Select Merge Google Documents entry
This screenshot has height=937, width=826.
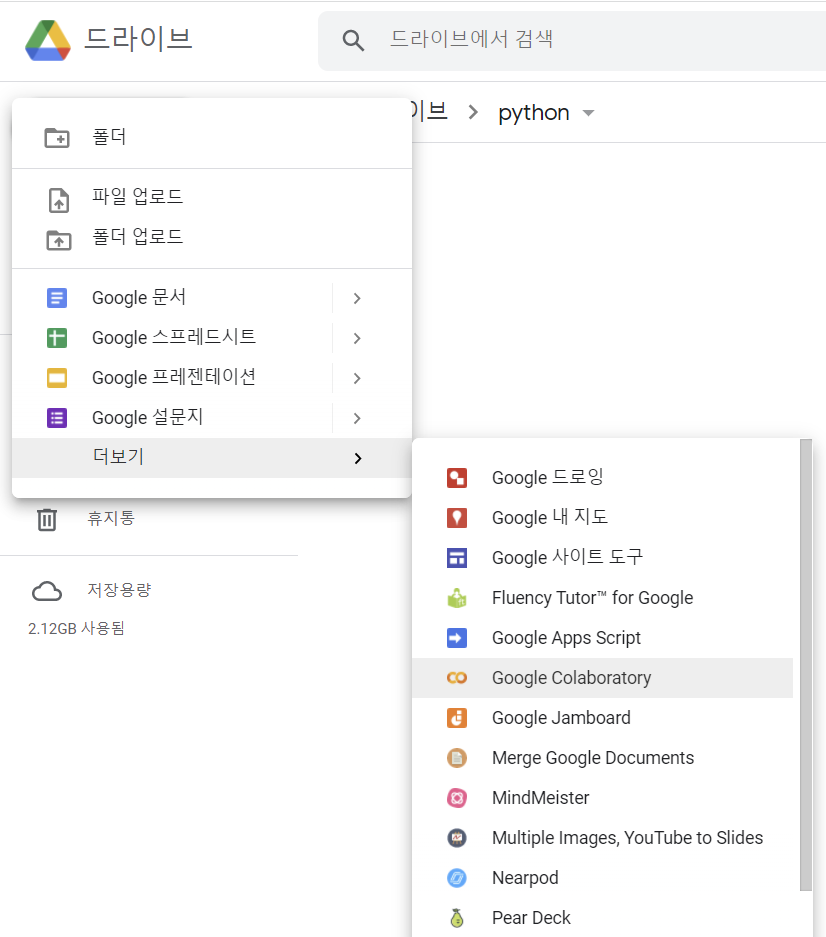[x=602, y=758]
